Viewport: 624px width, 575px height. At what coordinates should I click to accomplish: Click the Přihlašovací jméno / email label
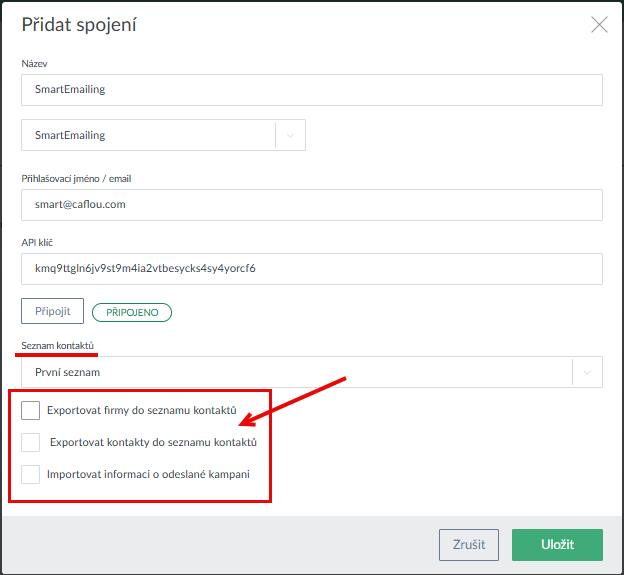[x=77, y=179]
